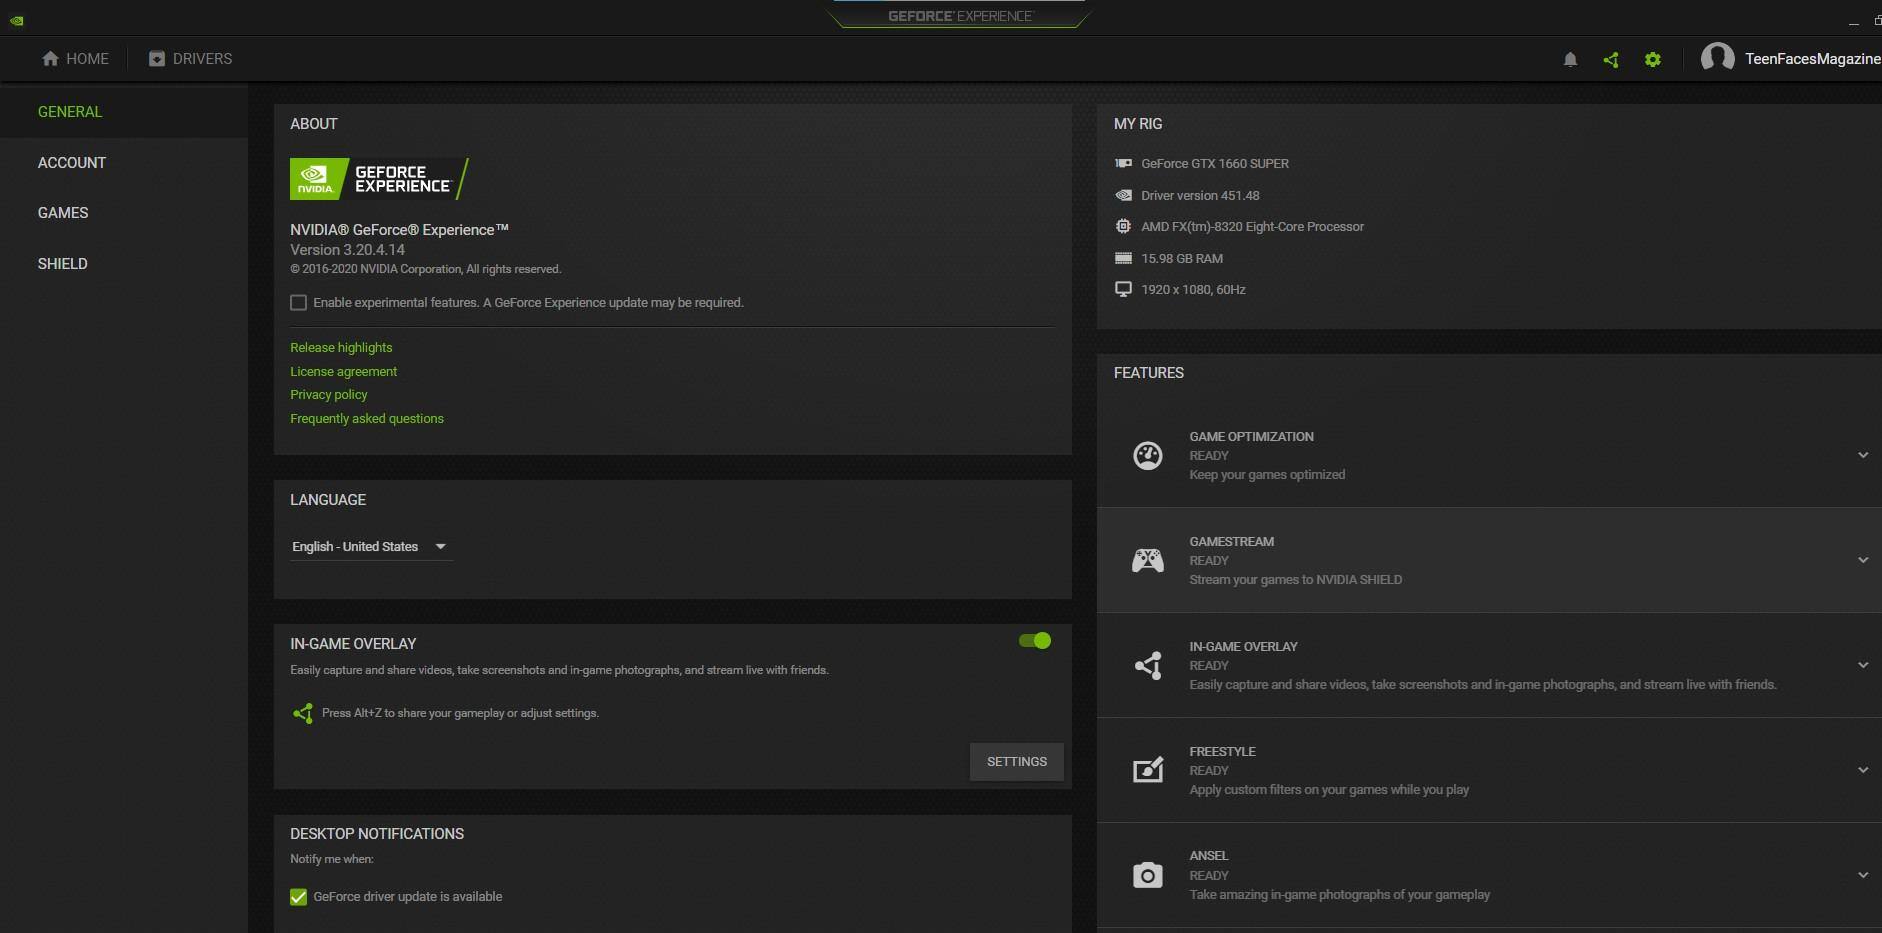Click the green settings gear icon

[1653, 60]
